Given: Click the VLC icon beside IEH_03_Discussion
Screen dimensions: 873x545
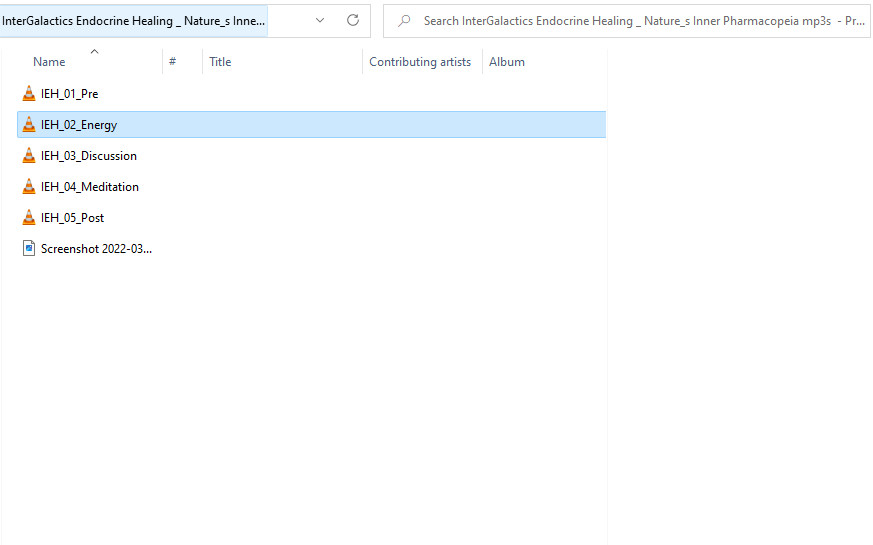Looking at the screenshot, I should (x=29, y=156).
